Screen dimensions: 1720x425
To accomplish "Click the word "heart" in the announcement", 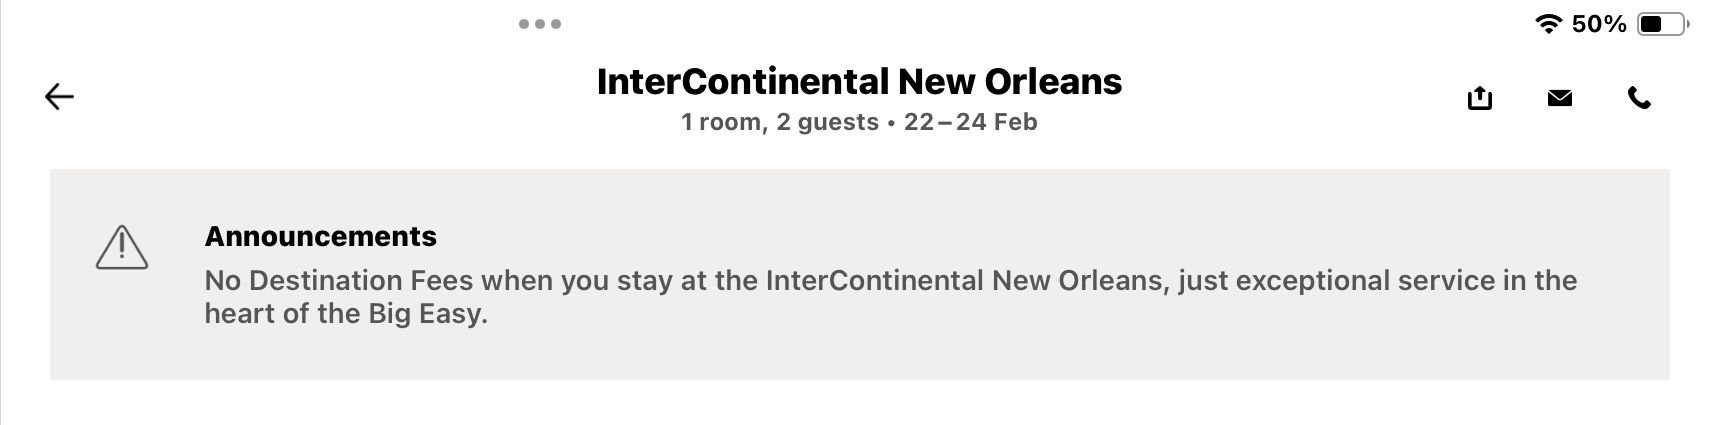I will coord(240,314).
